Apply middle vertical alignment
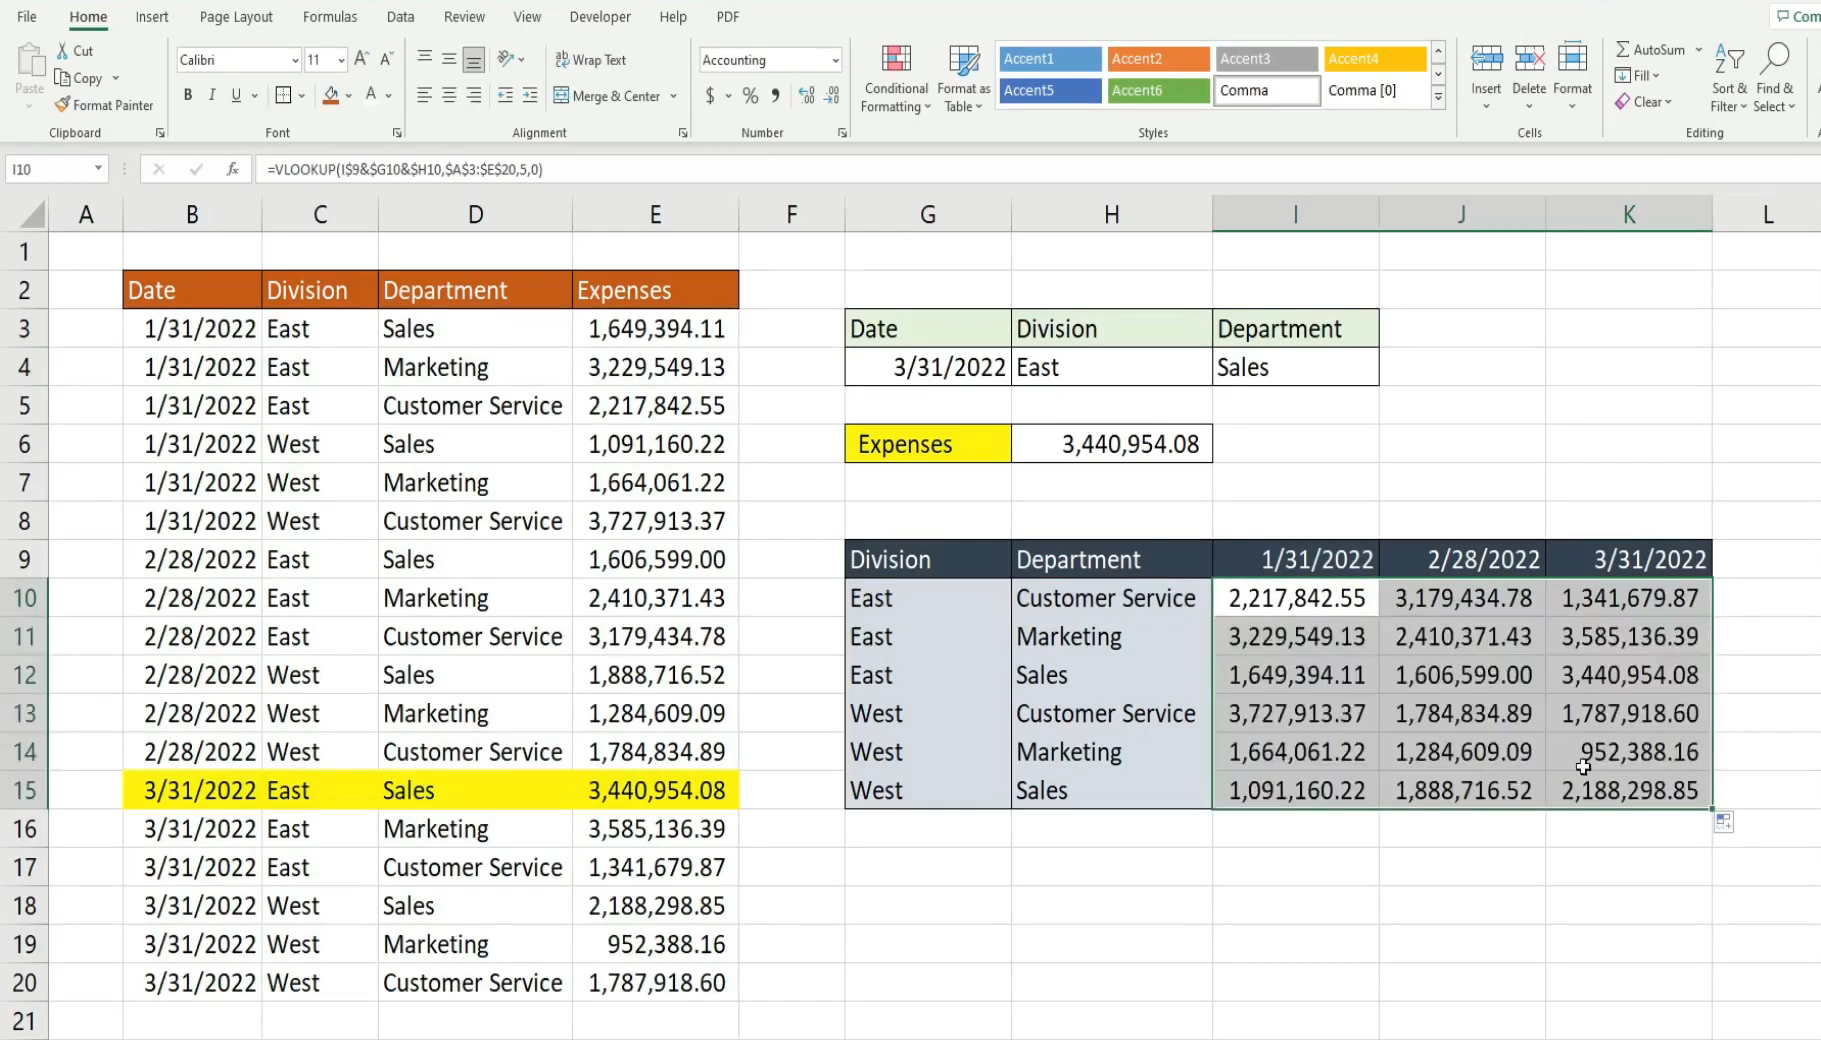1821x1040 pixels. (x=449, y=59)
